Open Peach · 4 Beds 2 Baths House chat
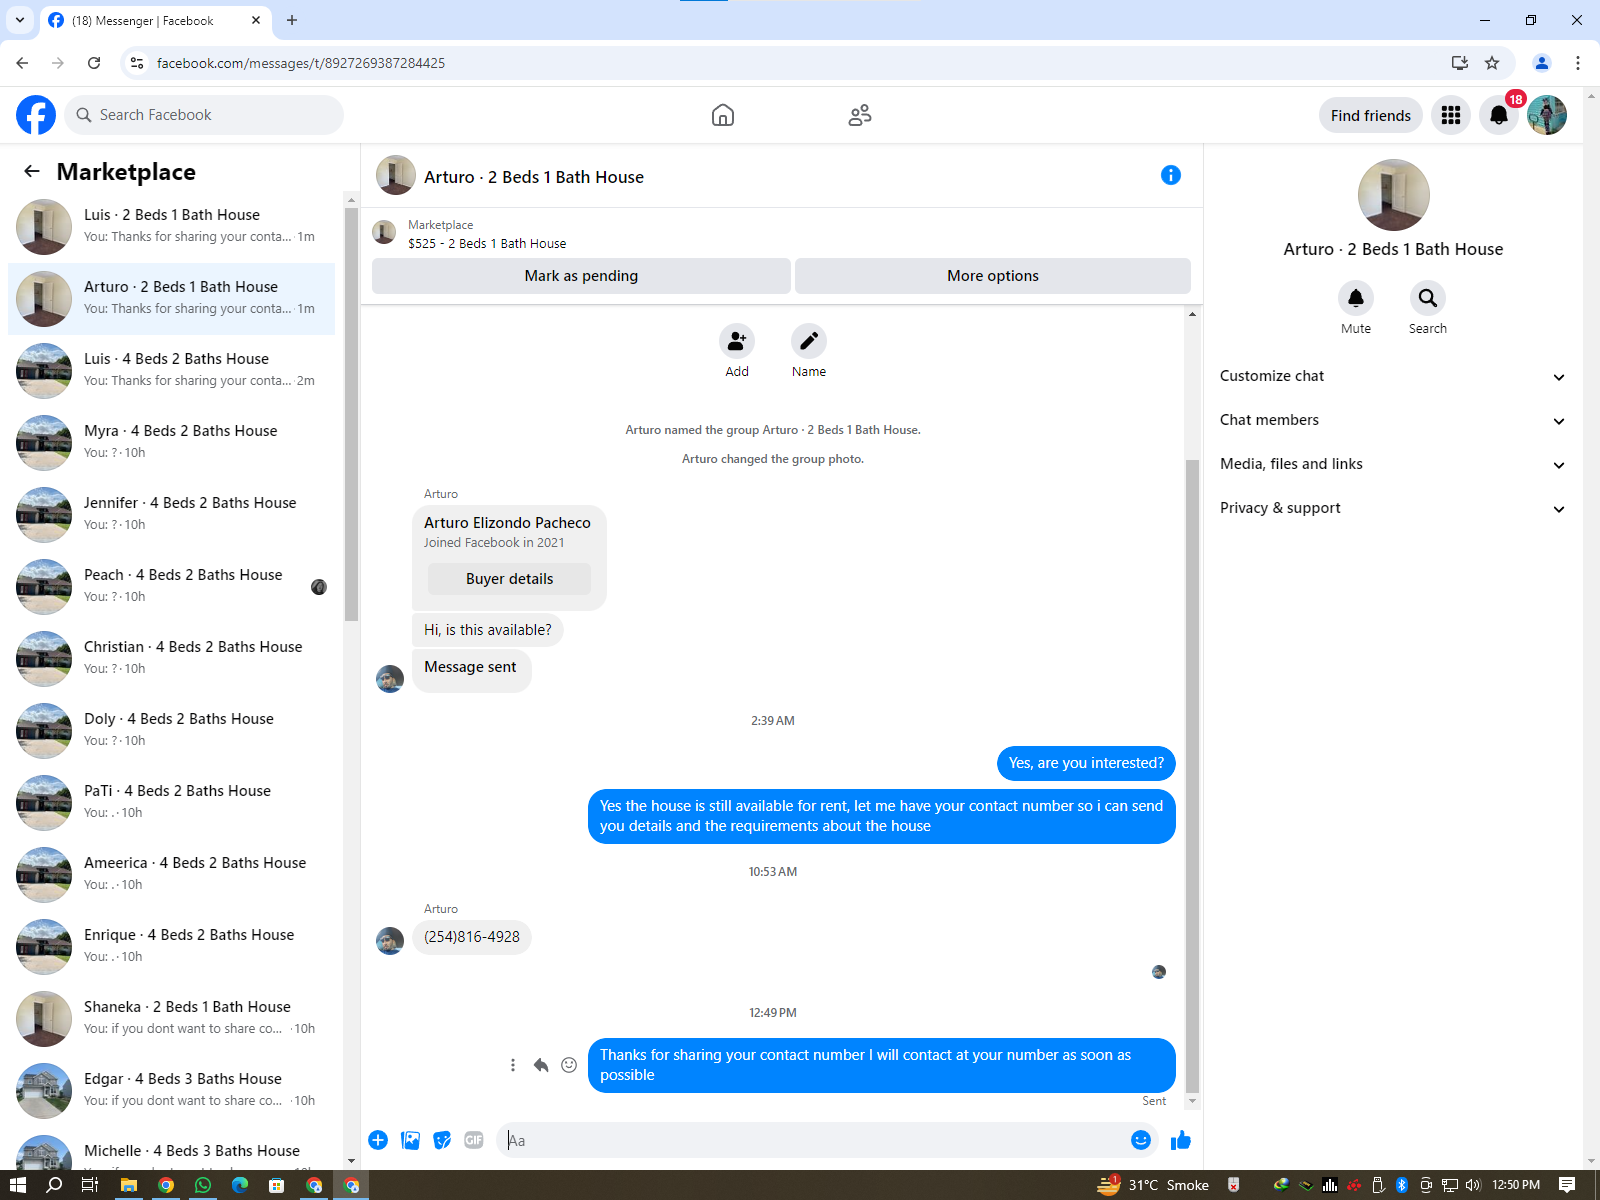 [172, 587]
